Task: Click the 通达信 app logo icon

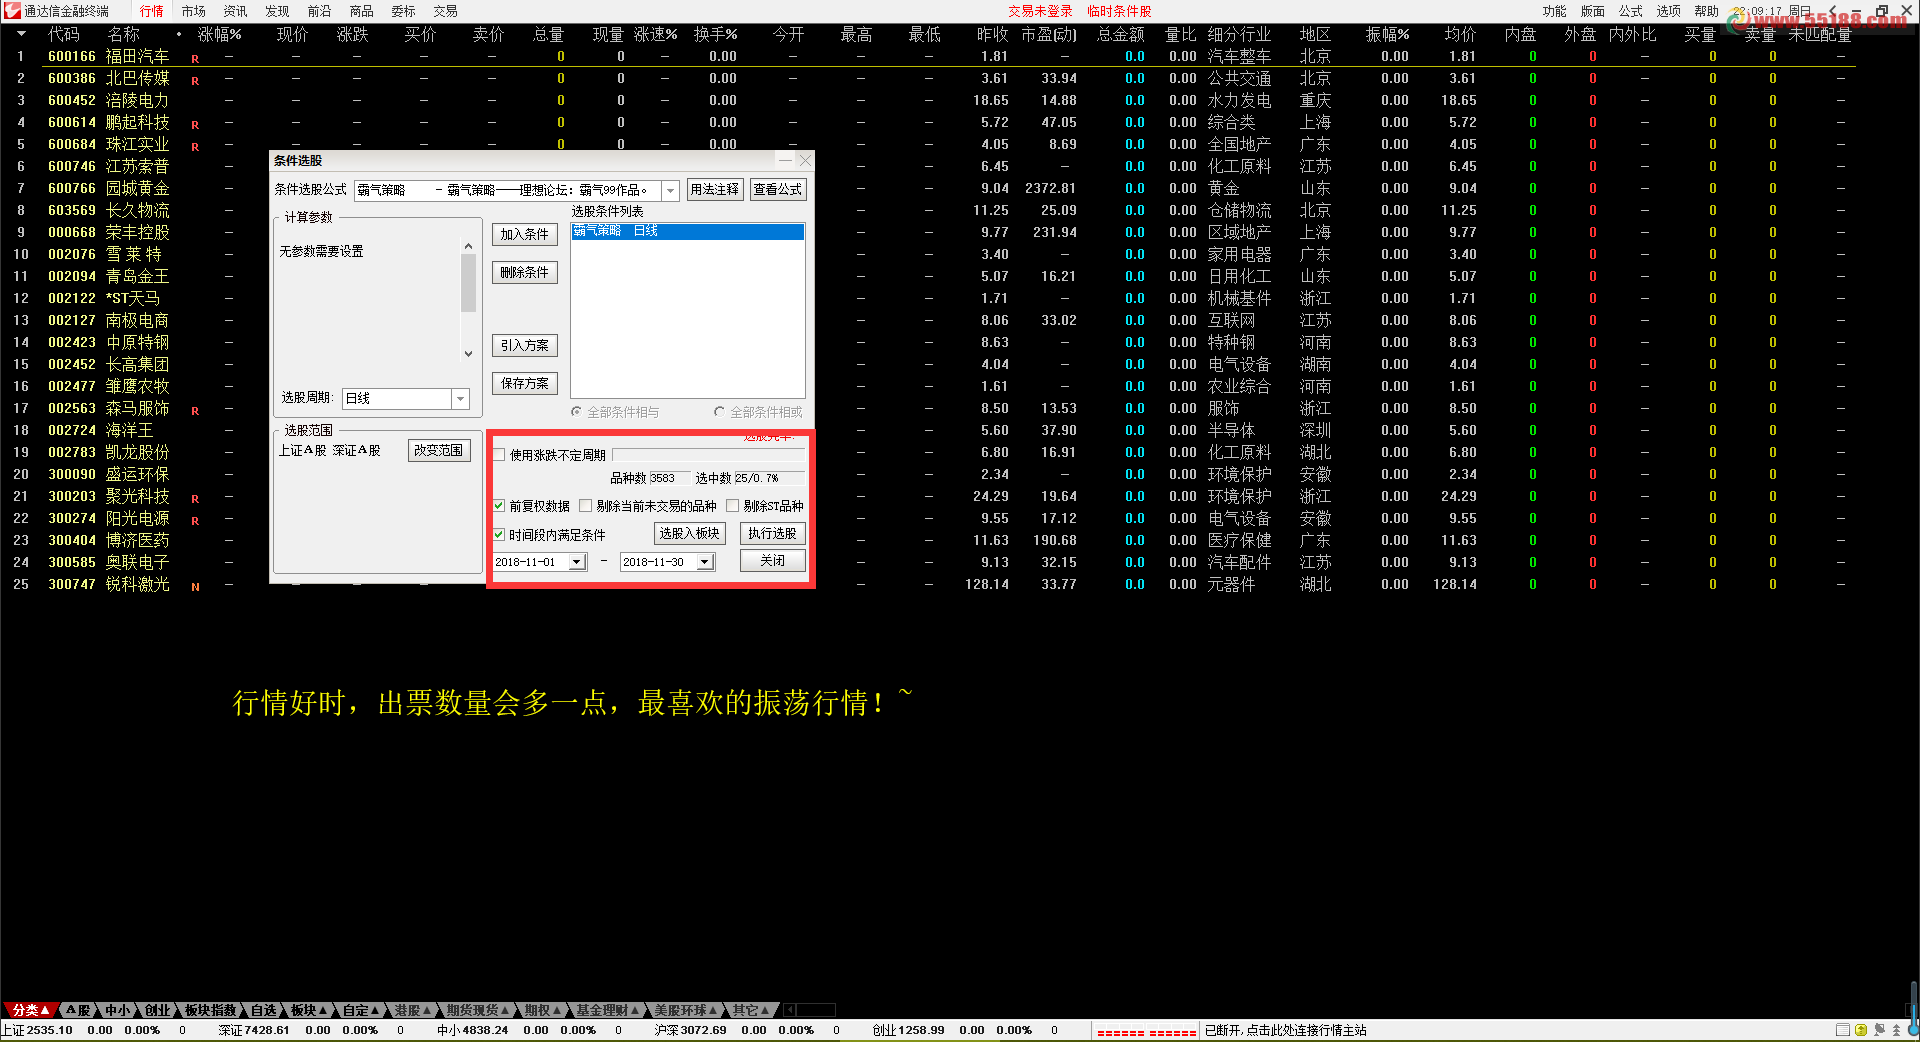Action: (x=12, y=11)
